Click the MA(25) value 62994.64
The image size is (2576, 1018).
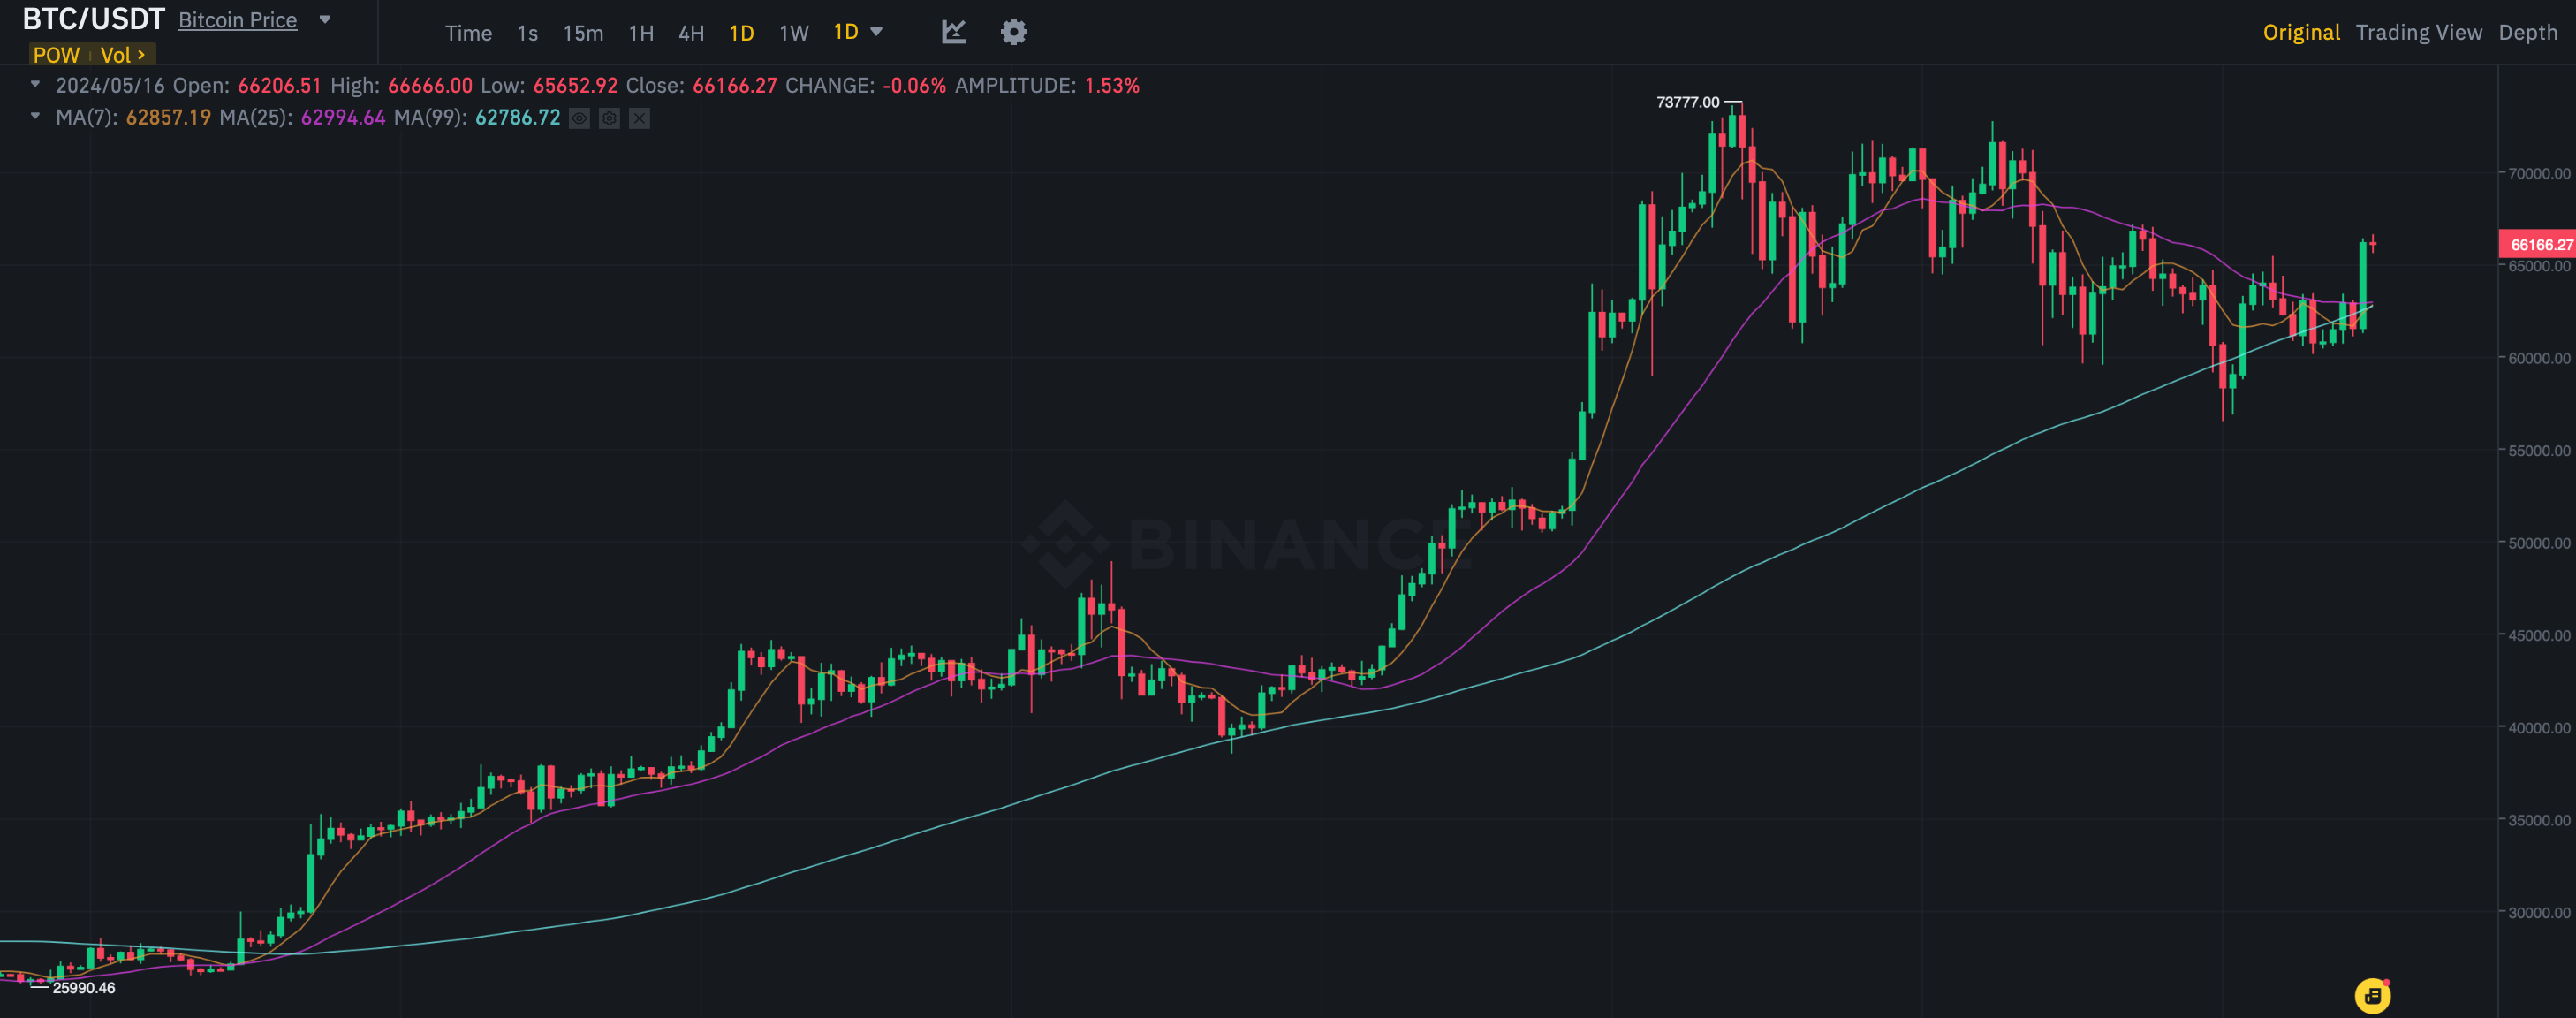pos(343,117)
